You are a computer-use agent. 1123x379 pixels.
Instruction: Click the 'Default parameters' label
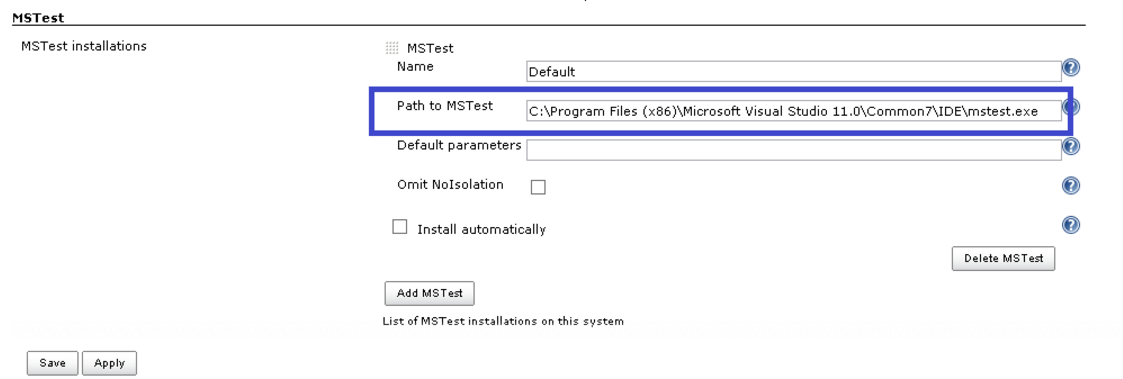pos(459,145)
